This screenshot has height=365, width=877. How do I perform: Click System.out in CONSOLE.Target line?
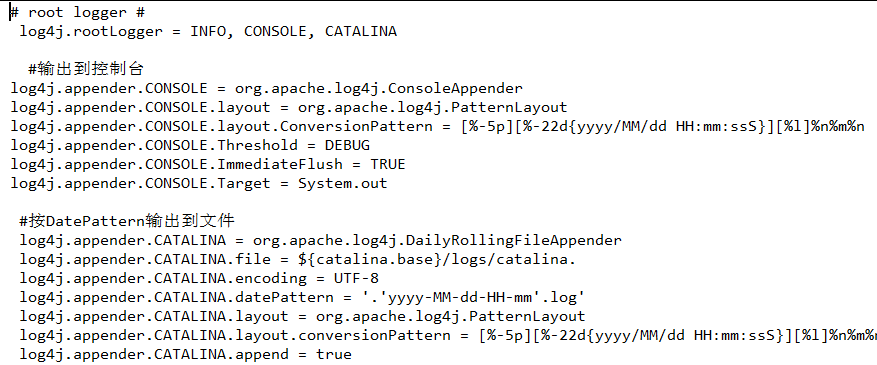click(342, 183)
